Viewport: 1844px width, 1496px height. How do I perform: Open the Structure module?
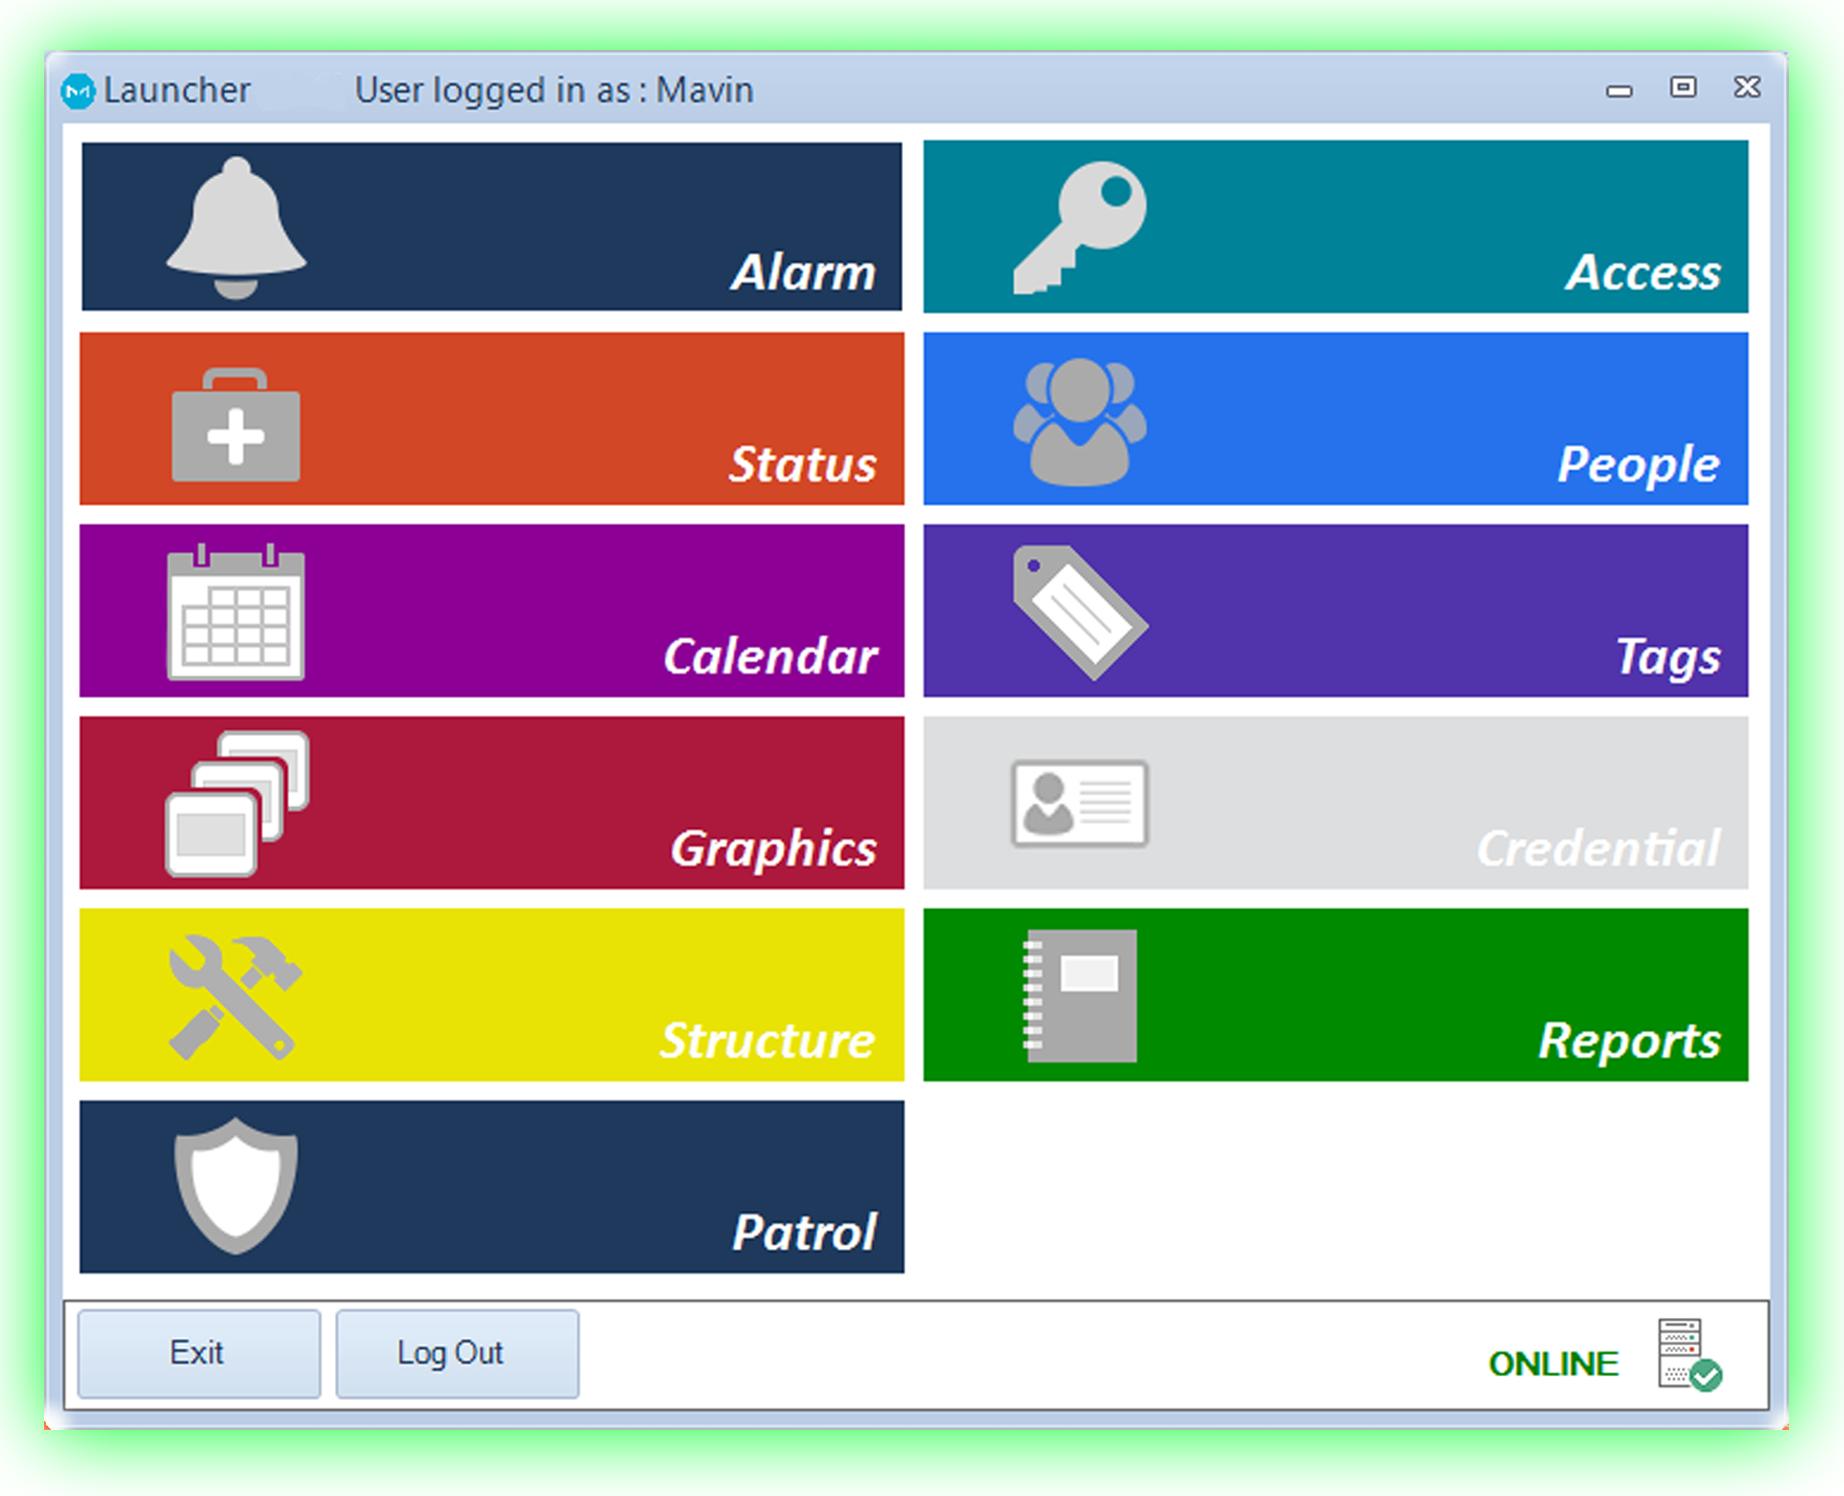coord(490,995)
